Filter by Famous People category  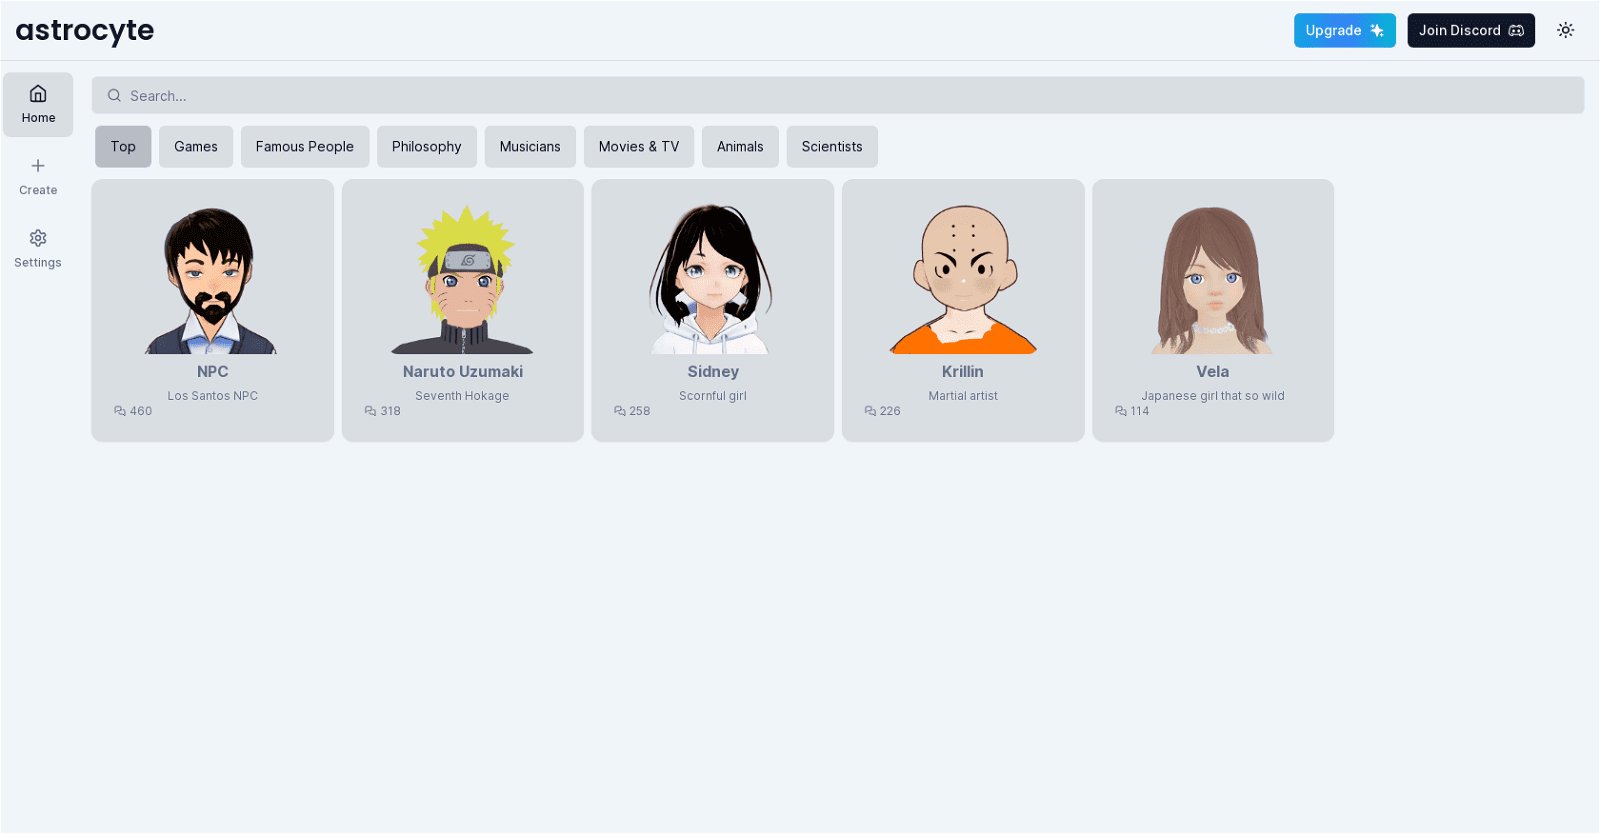coord(305,147)
